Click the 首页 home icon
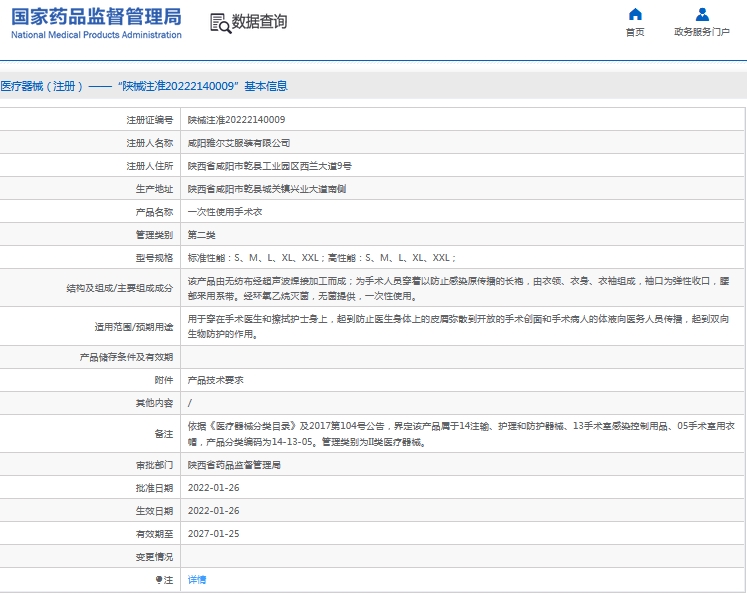This screenshot has height=597, width=747. (635, 14)
